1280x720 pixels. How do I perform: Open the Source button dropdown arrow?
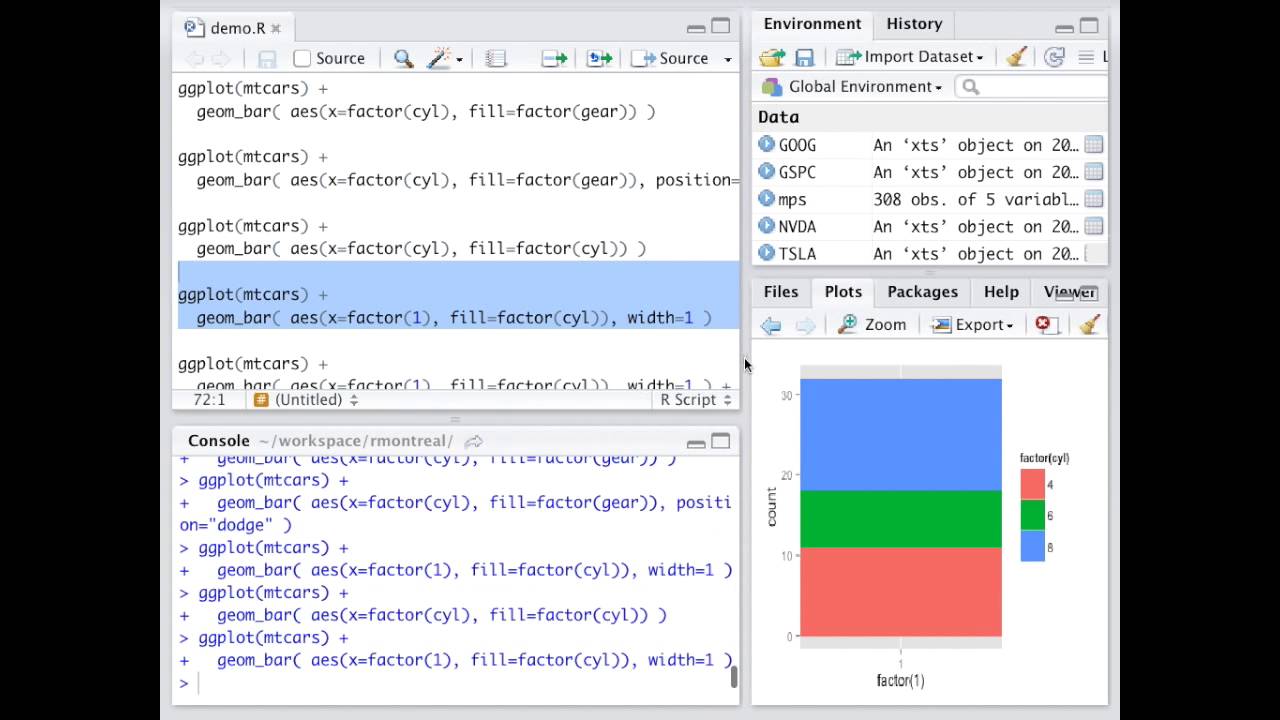coord(727,59)
